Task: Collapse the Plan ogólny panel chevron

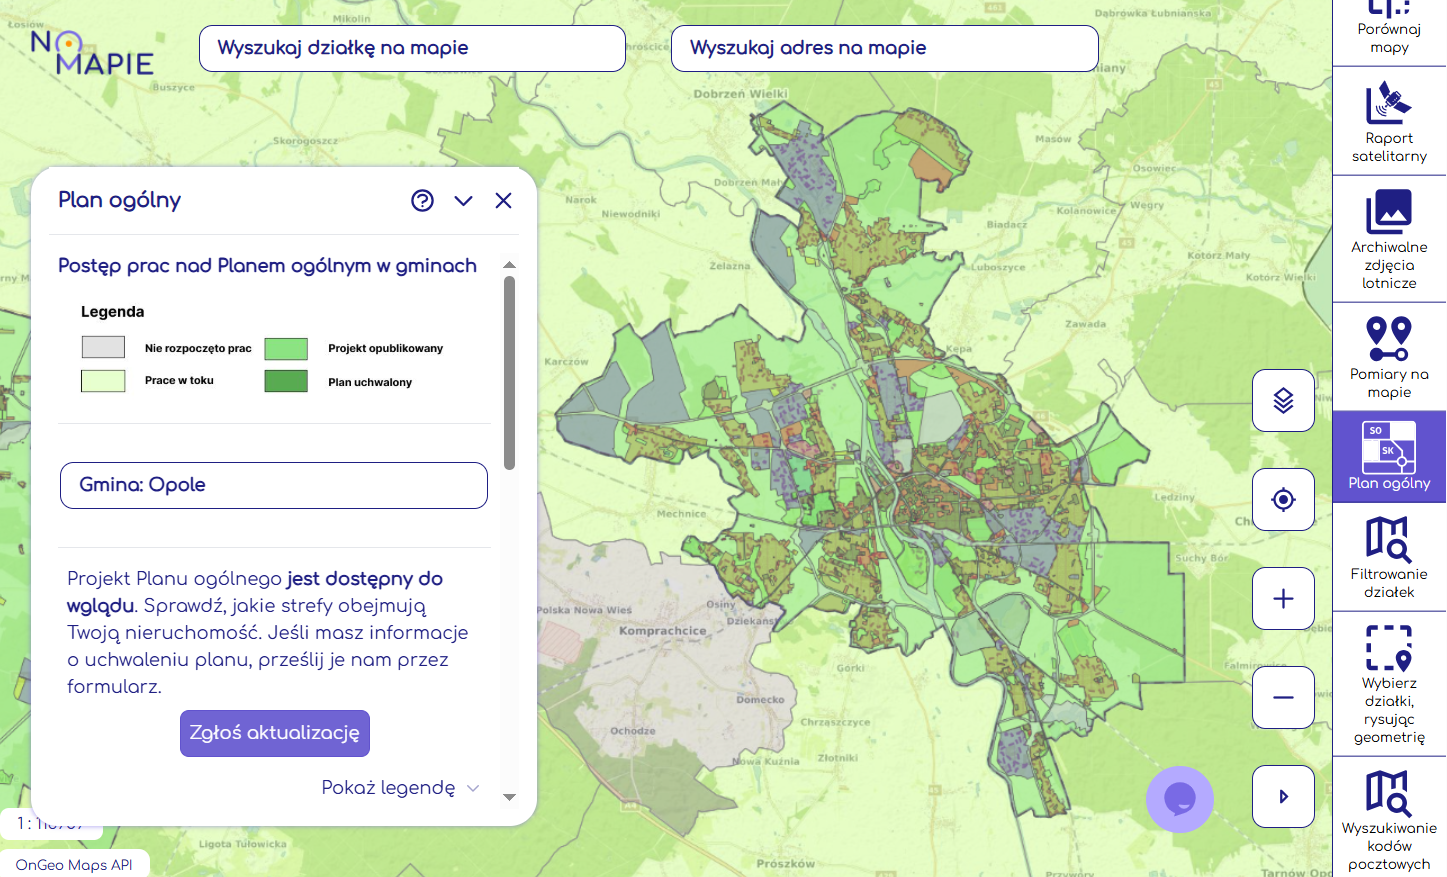Action: click(463, 201)
